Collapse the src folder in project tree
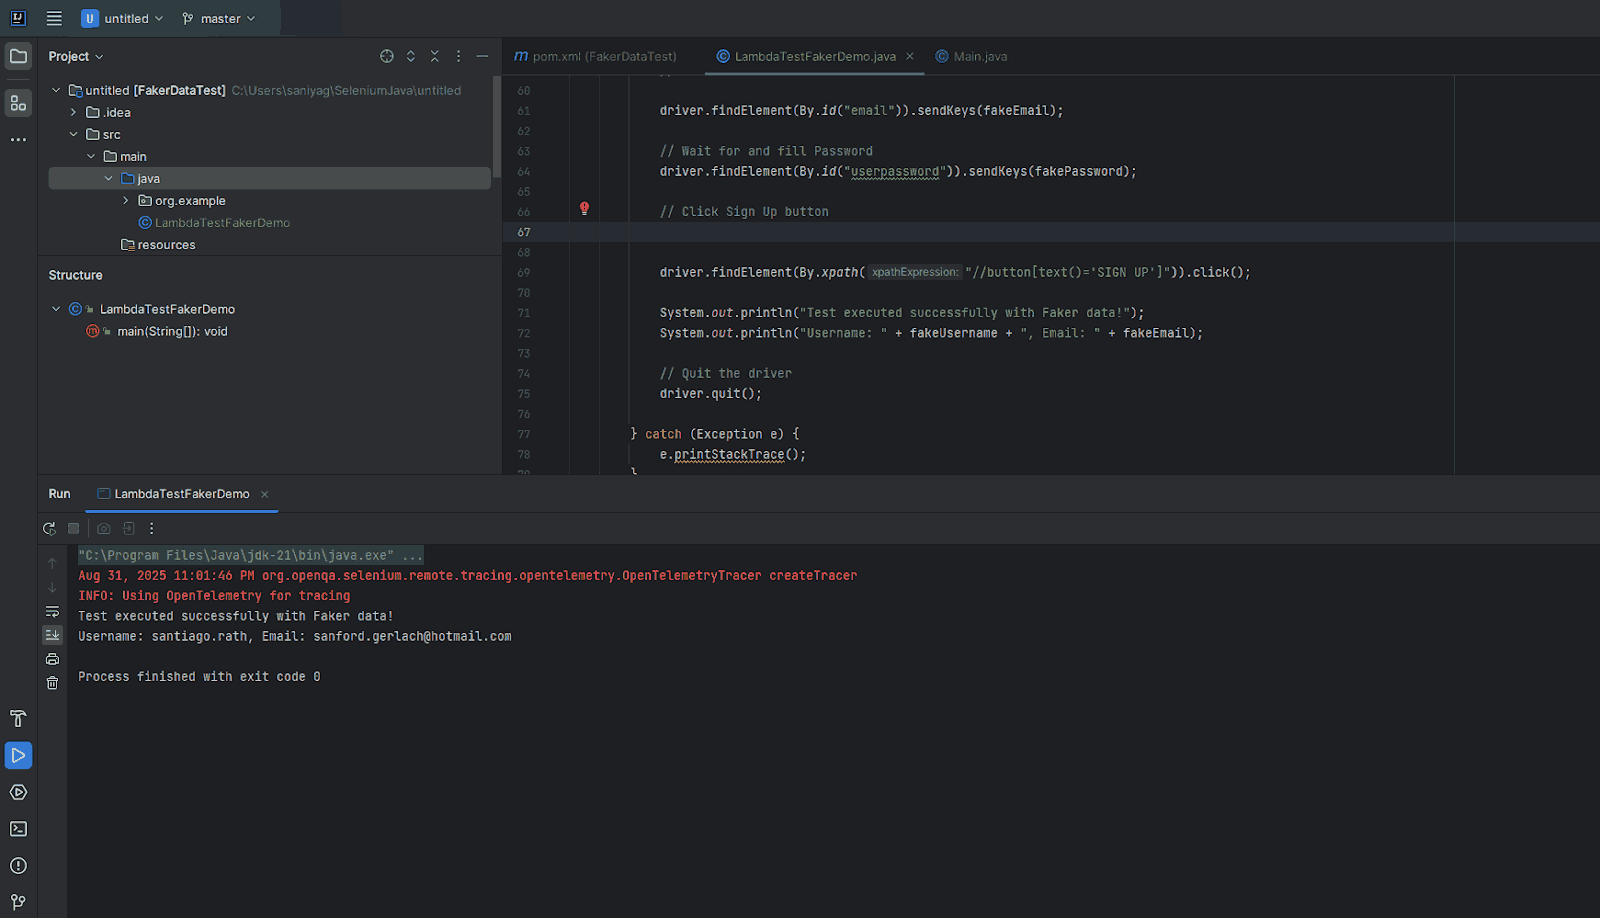Screen dimensions: 1600x918 74,135
